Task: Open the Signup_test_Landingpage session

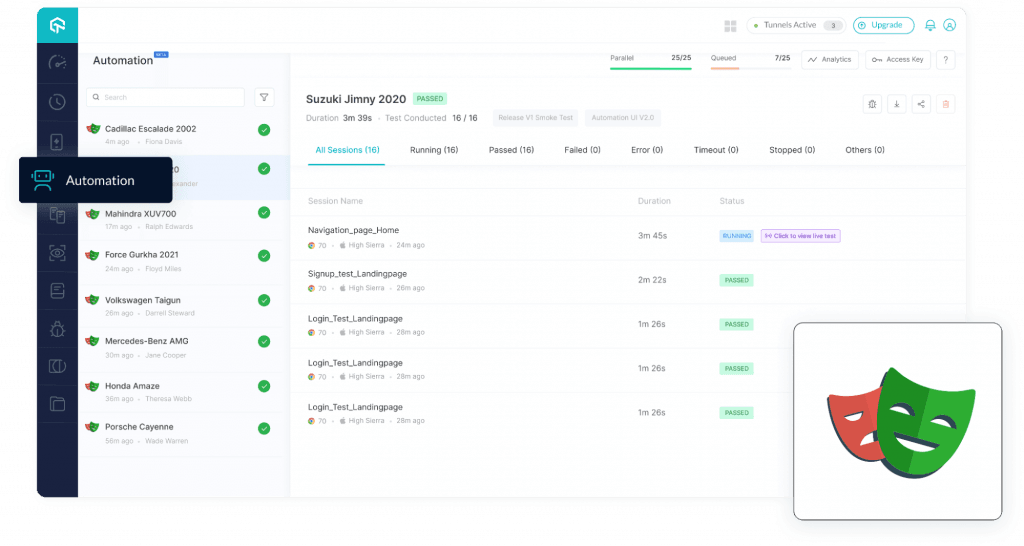Action: 628,281
